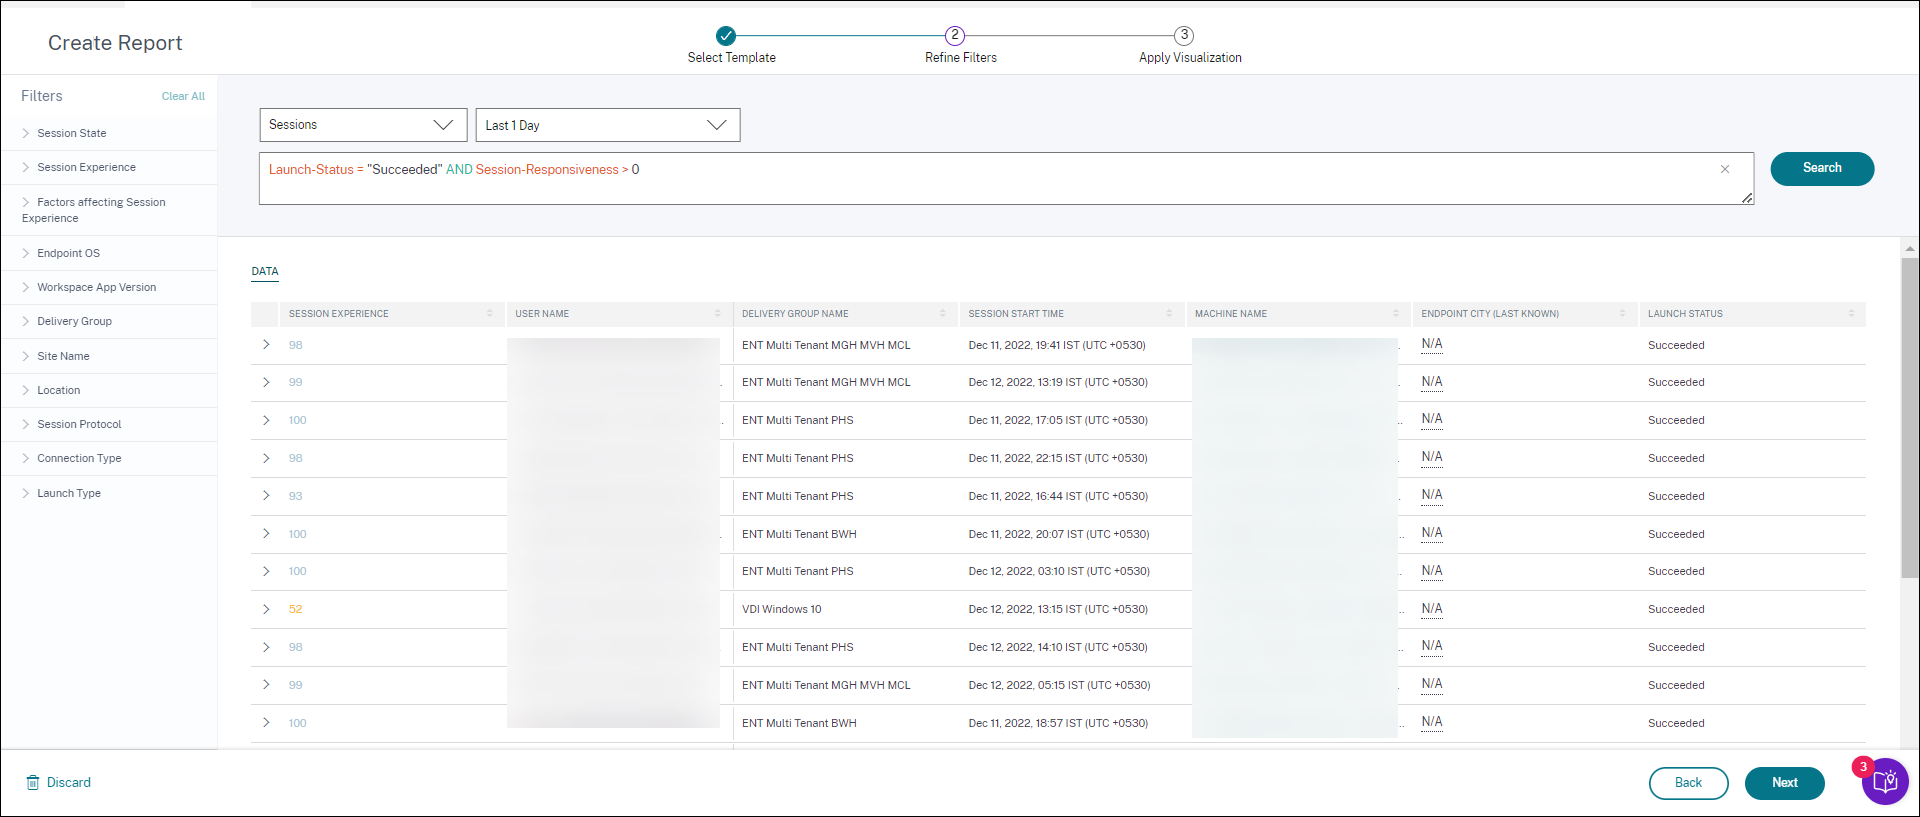The height and width of the screenshot is (817, 1920).
Task: Expand the Session State filter
Action: point(71,133)
